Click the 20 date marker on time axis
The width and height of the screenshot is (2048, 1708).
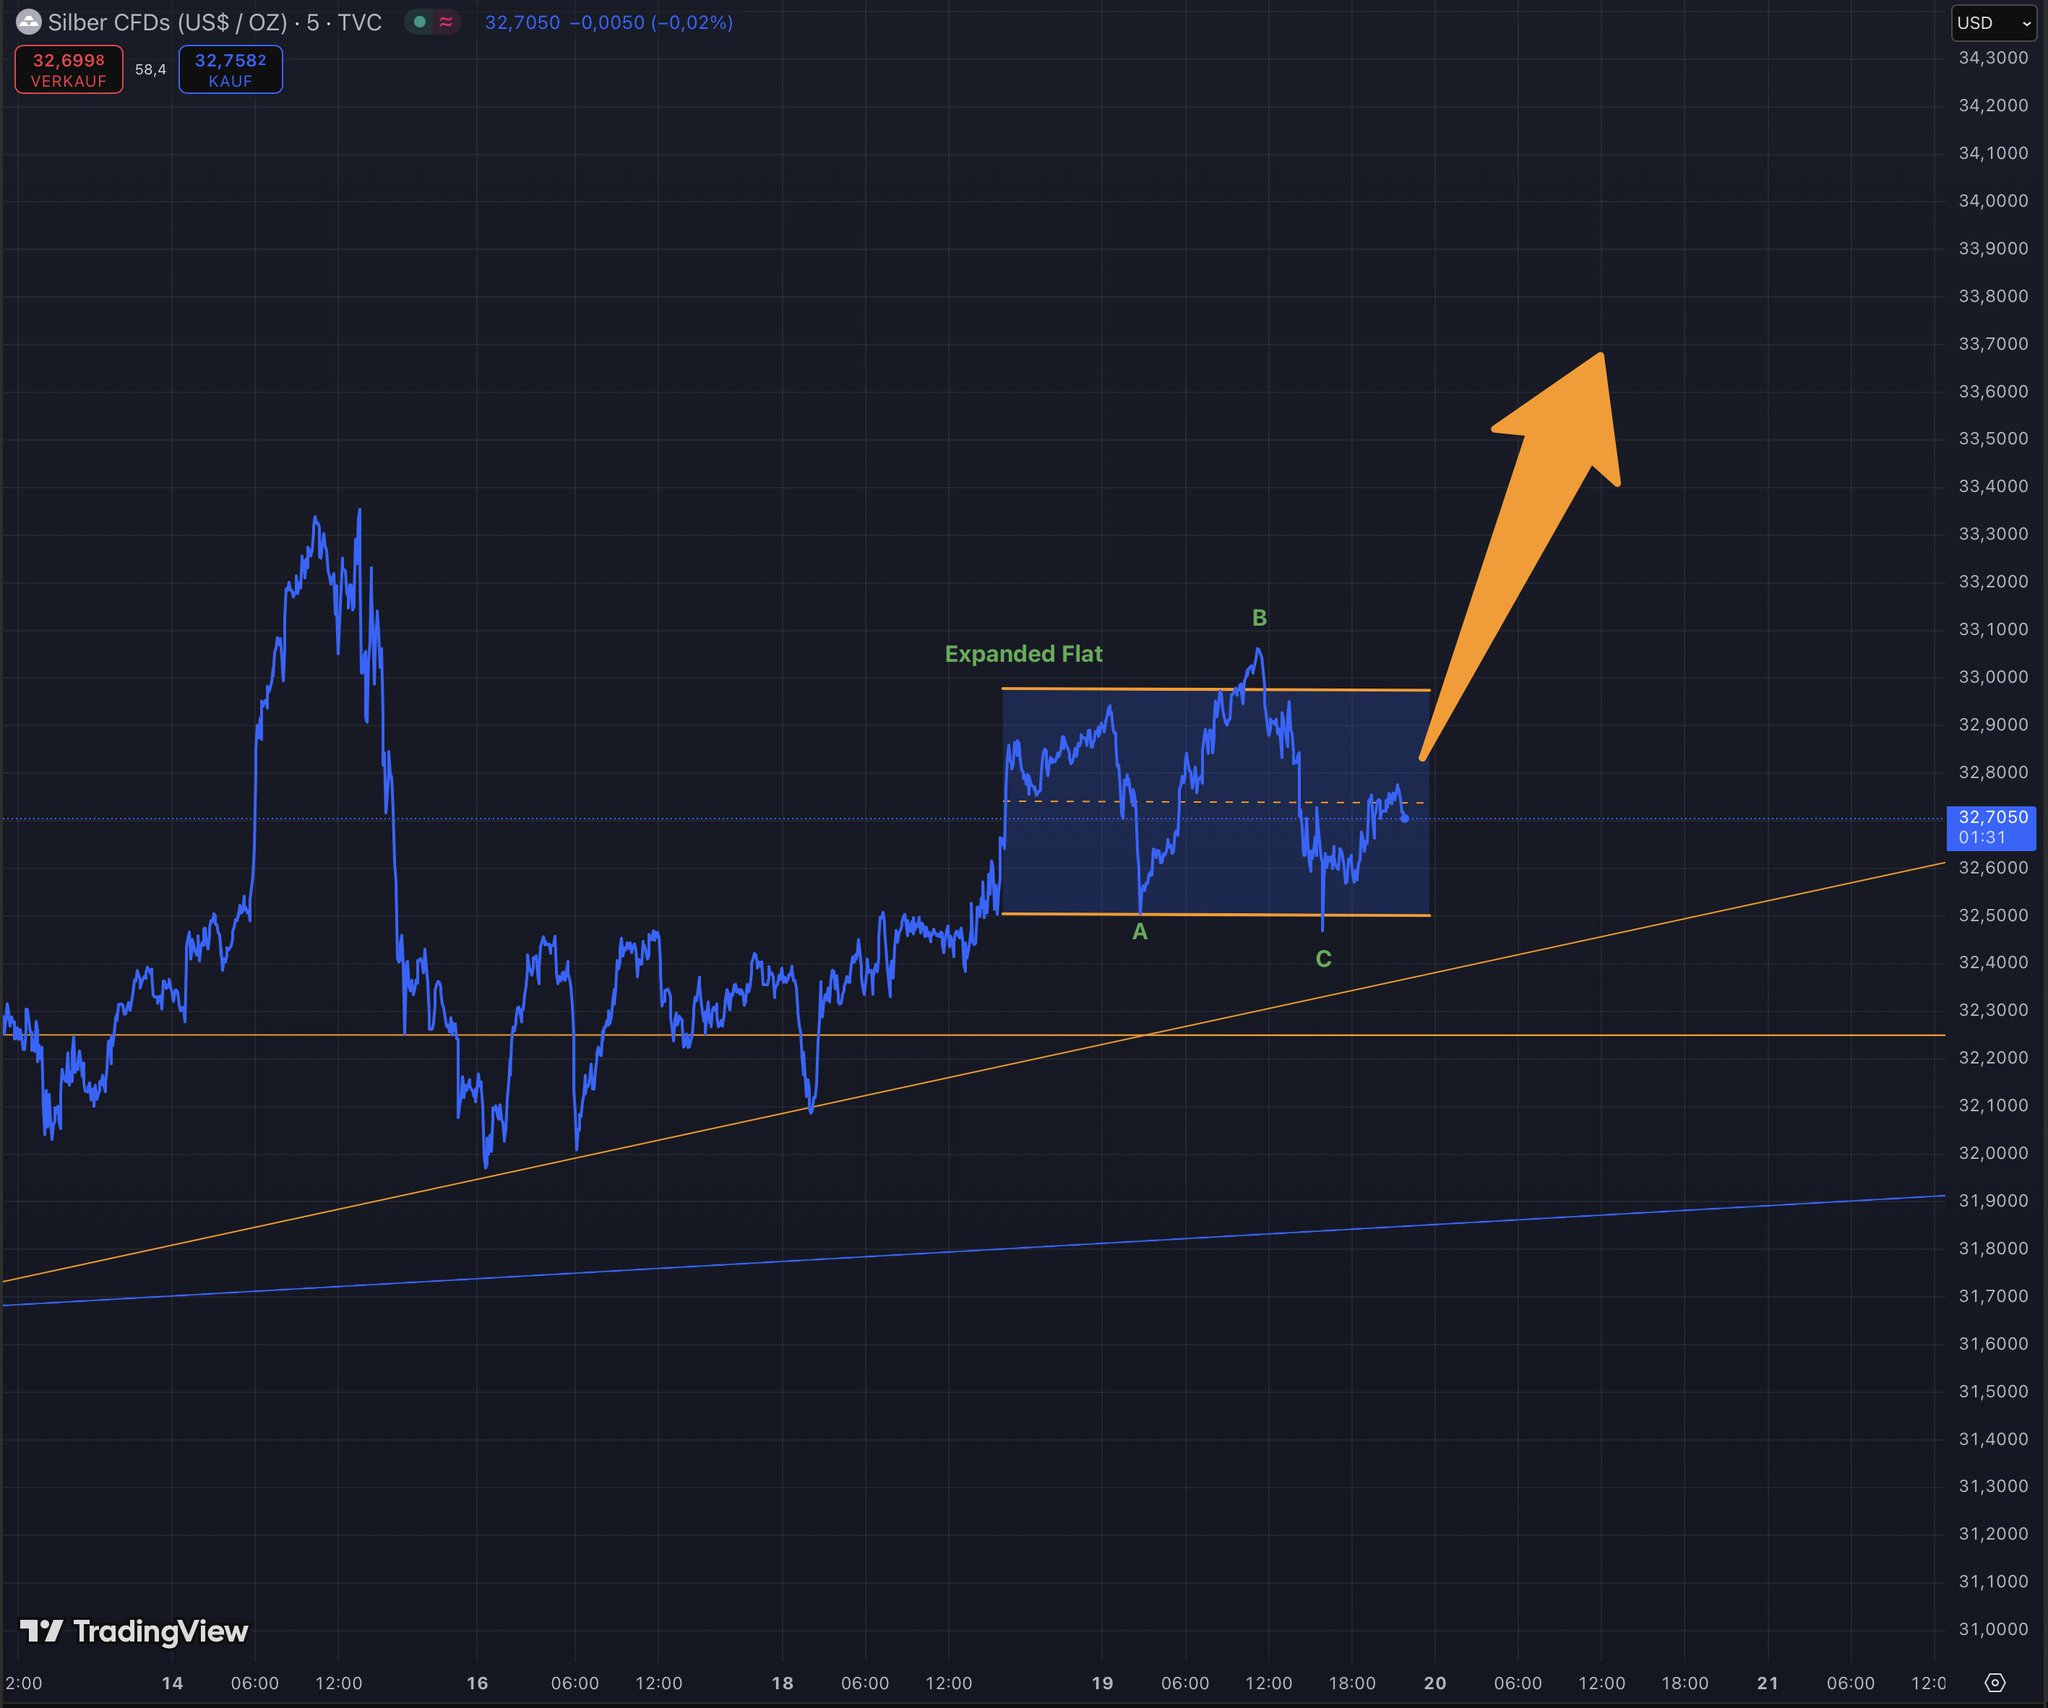click(1434, 1683)
